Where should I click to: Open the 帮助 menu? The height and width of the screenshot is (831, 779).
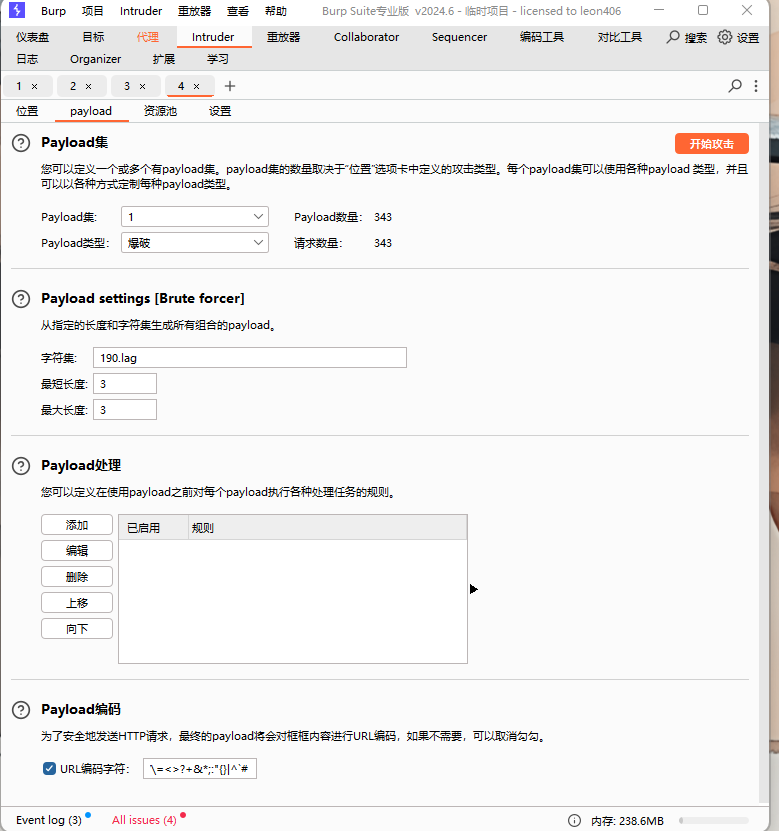coord(276,11)
